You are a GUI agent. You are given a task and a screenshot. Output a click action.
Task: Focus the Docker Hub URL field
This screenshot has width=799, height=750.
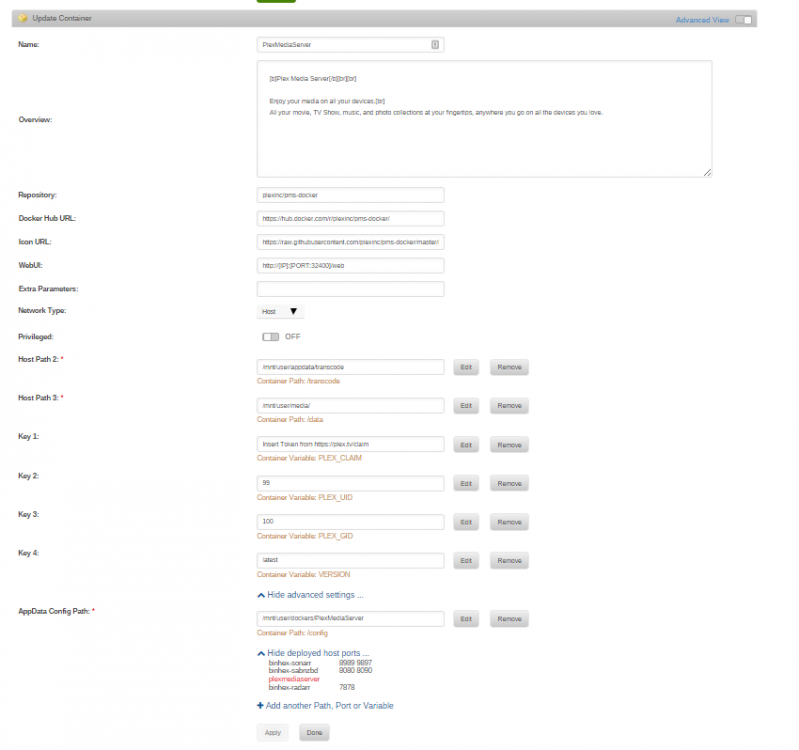point(351,219)
